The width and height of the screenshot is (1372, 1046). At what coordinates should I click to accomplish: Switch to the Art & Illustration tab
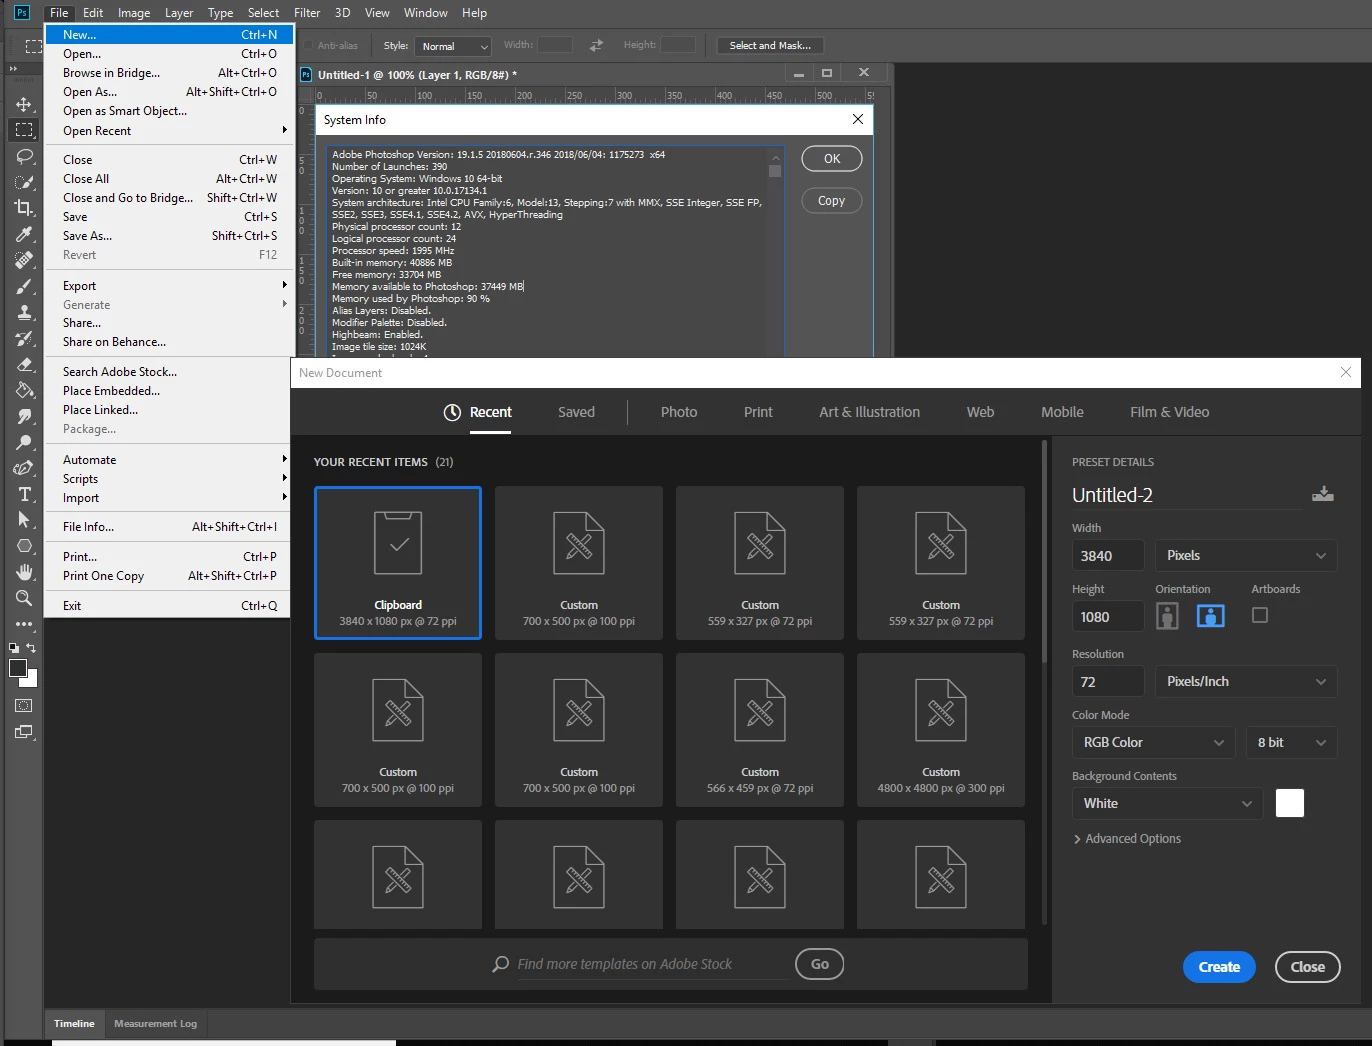point(869,412)
